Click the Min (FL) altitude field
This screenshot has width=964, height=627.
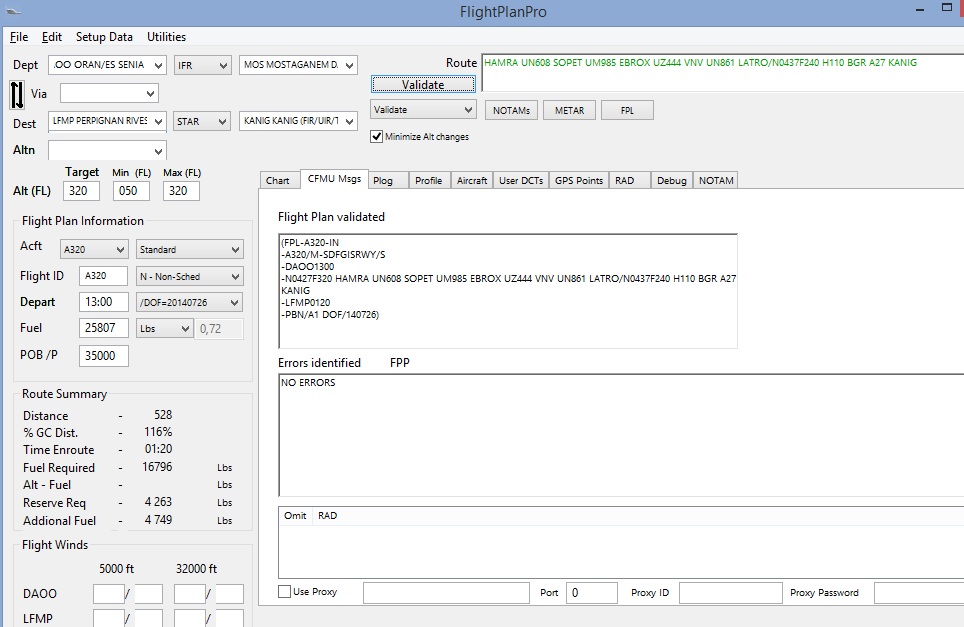(x=131, y=191)
